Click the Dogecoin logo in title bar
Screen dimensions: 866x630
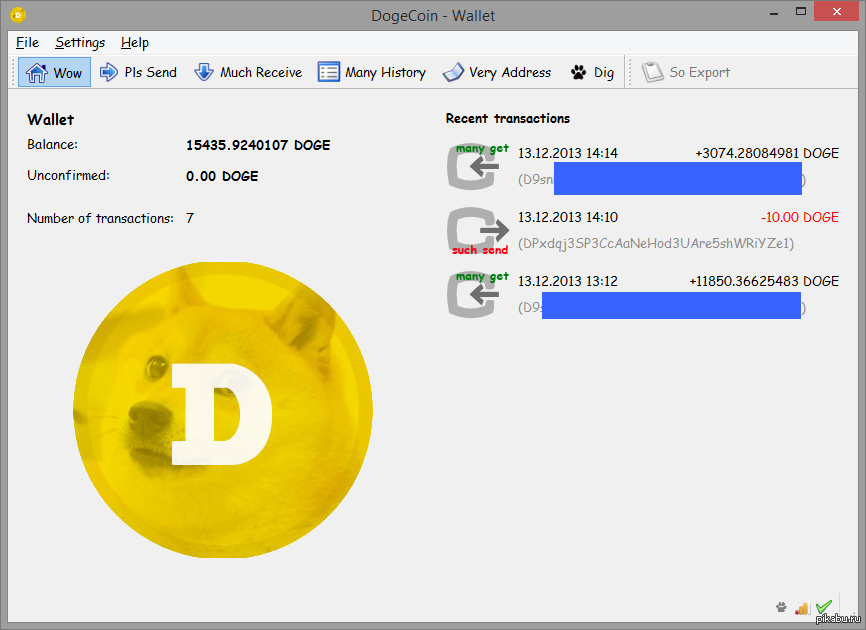18,14
